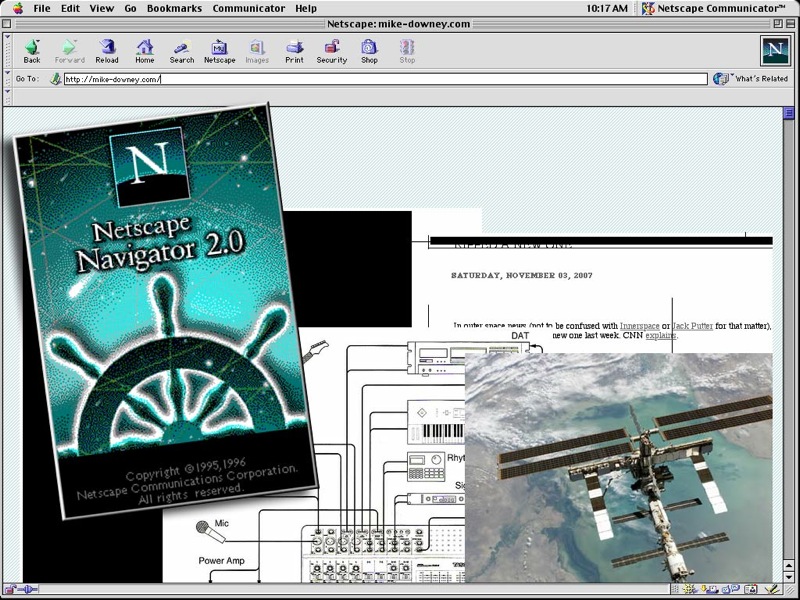800x600 pixels.
Task: Click the security lock icon in status bar
Action: coord(10,590)
